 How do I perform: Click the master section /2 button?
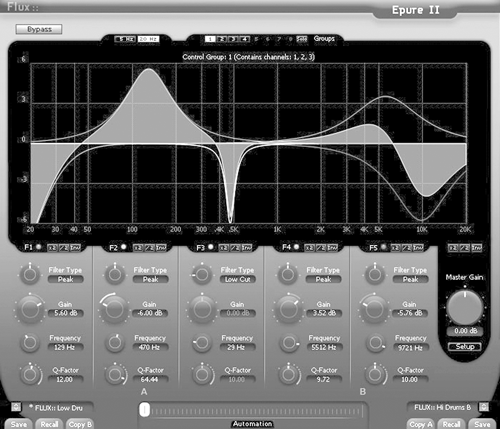pyautogui.click(x=465, y=248)
